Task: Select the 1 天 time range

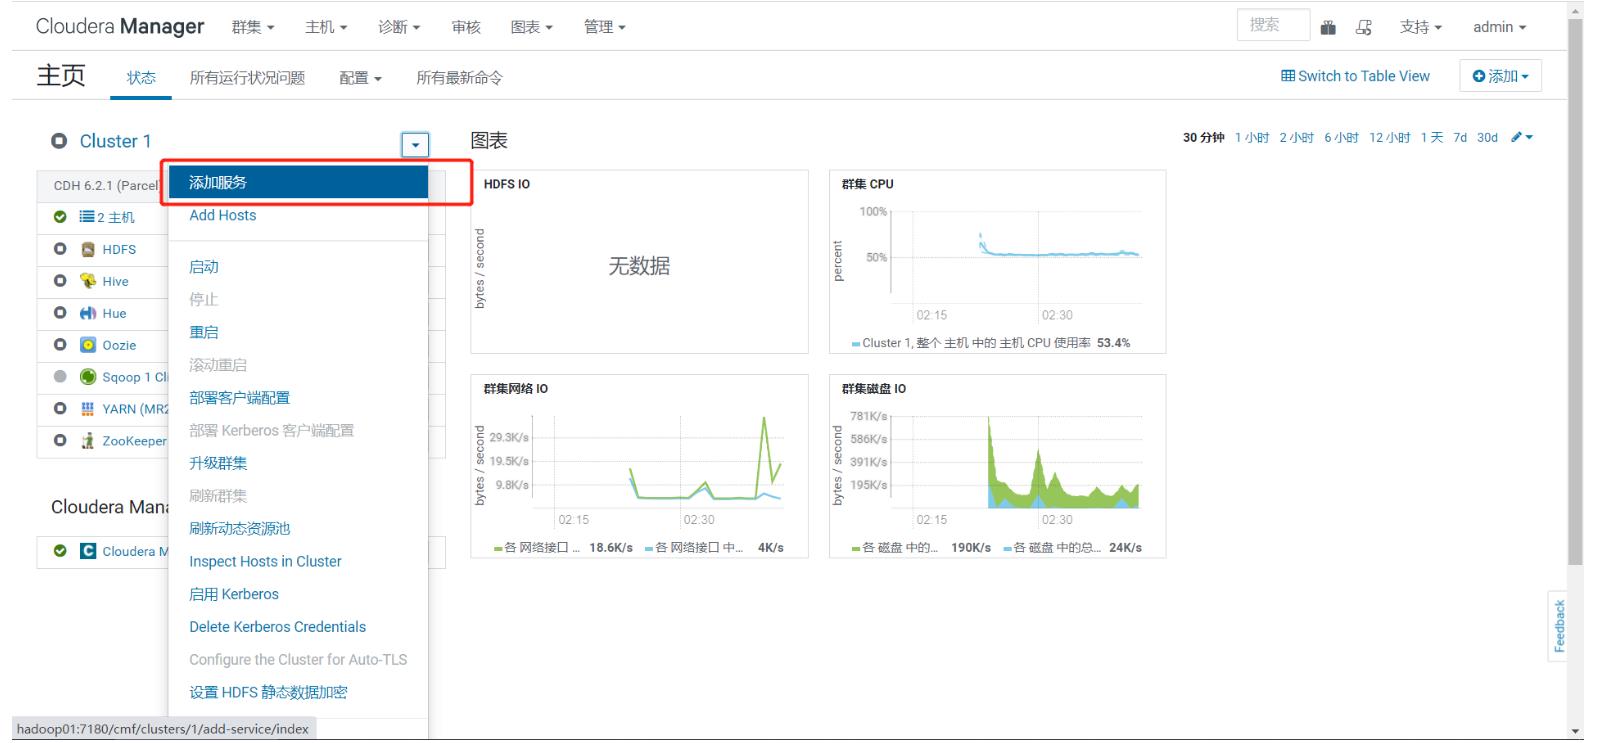Action: click(x=1431, y=138)
